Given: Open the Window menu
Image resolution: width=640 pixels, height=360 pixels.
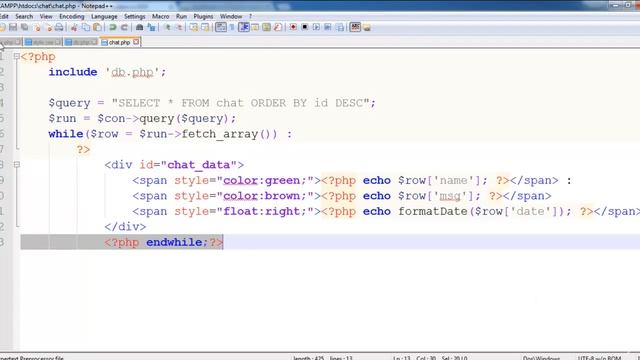Looking at the screenshot, I should [x=231, y=16].
